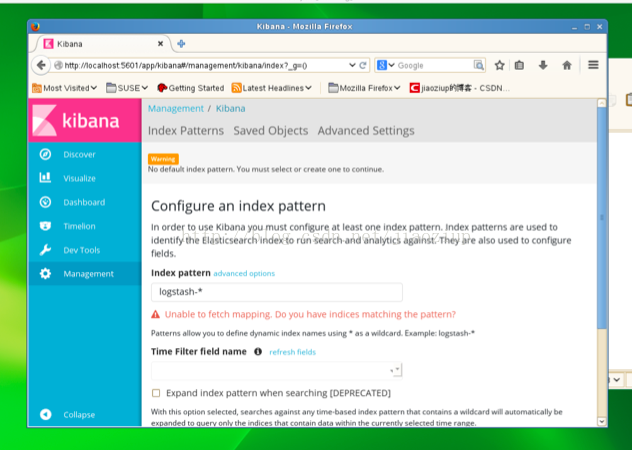Screen dimensions: 632x450
Task: Click the Kibana breadcrumb link
Action: point(231,108)
